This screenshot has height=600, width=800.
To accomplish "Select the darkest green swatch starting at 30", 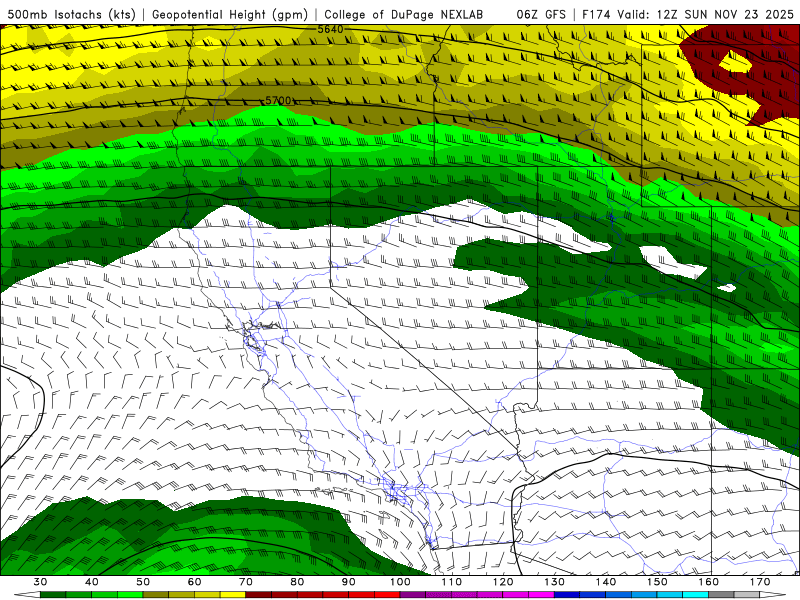I will 53,595.
